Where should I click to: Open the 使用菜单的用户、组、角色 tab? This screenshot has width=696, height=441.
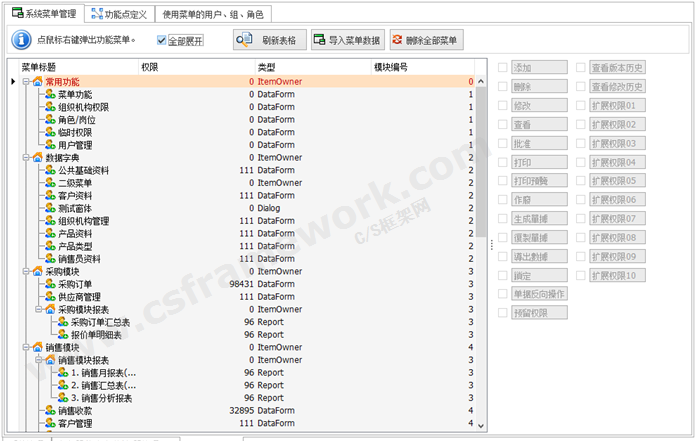213,15
